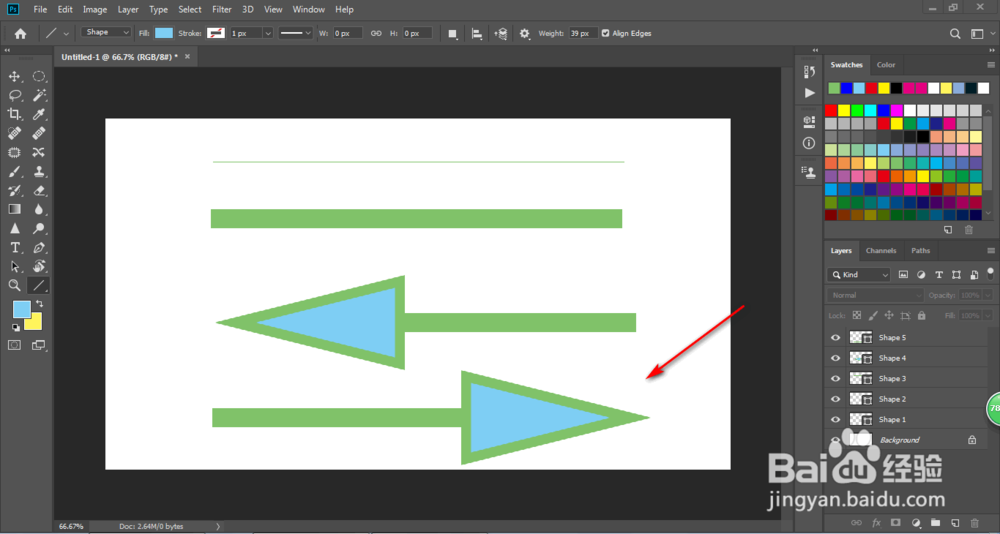Hide the Shape 2 layer
1000x534 pixels.
(835, 399)
